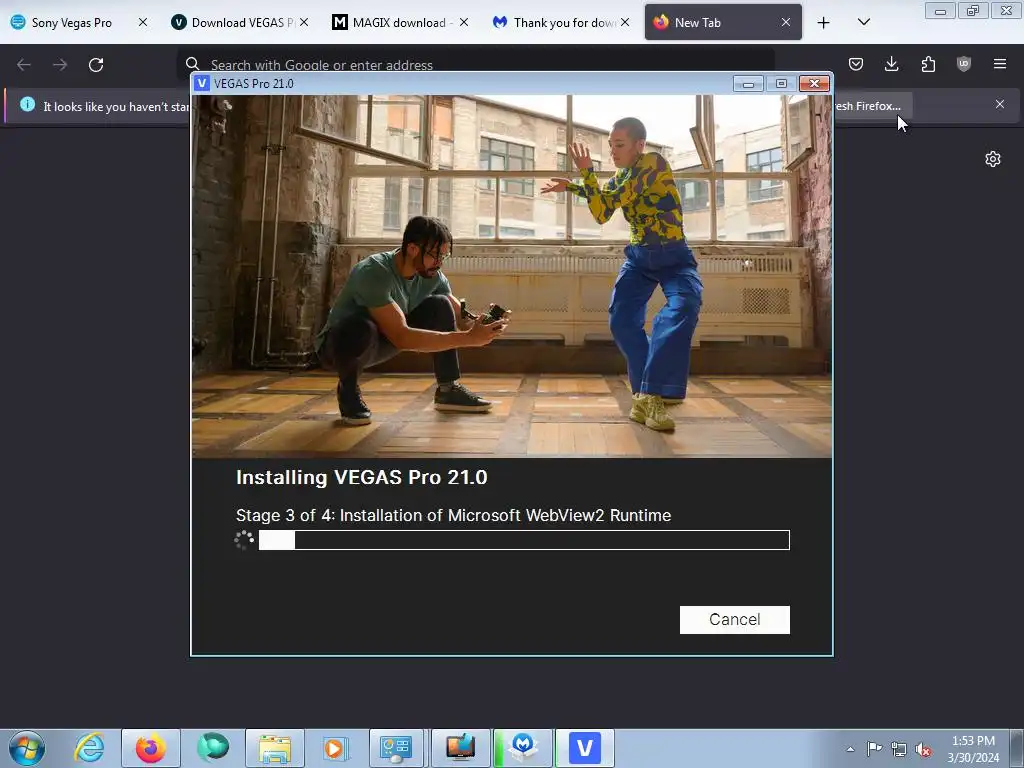1024x768 pixels.
Task: Show hidden system tray icons arrow
Action: click(850, 749)
